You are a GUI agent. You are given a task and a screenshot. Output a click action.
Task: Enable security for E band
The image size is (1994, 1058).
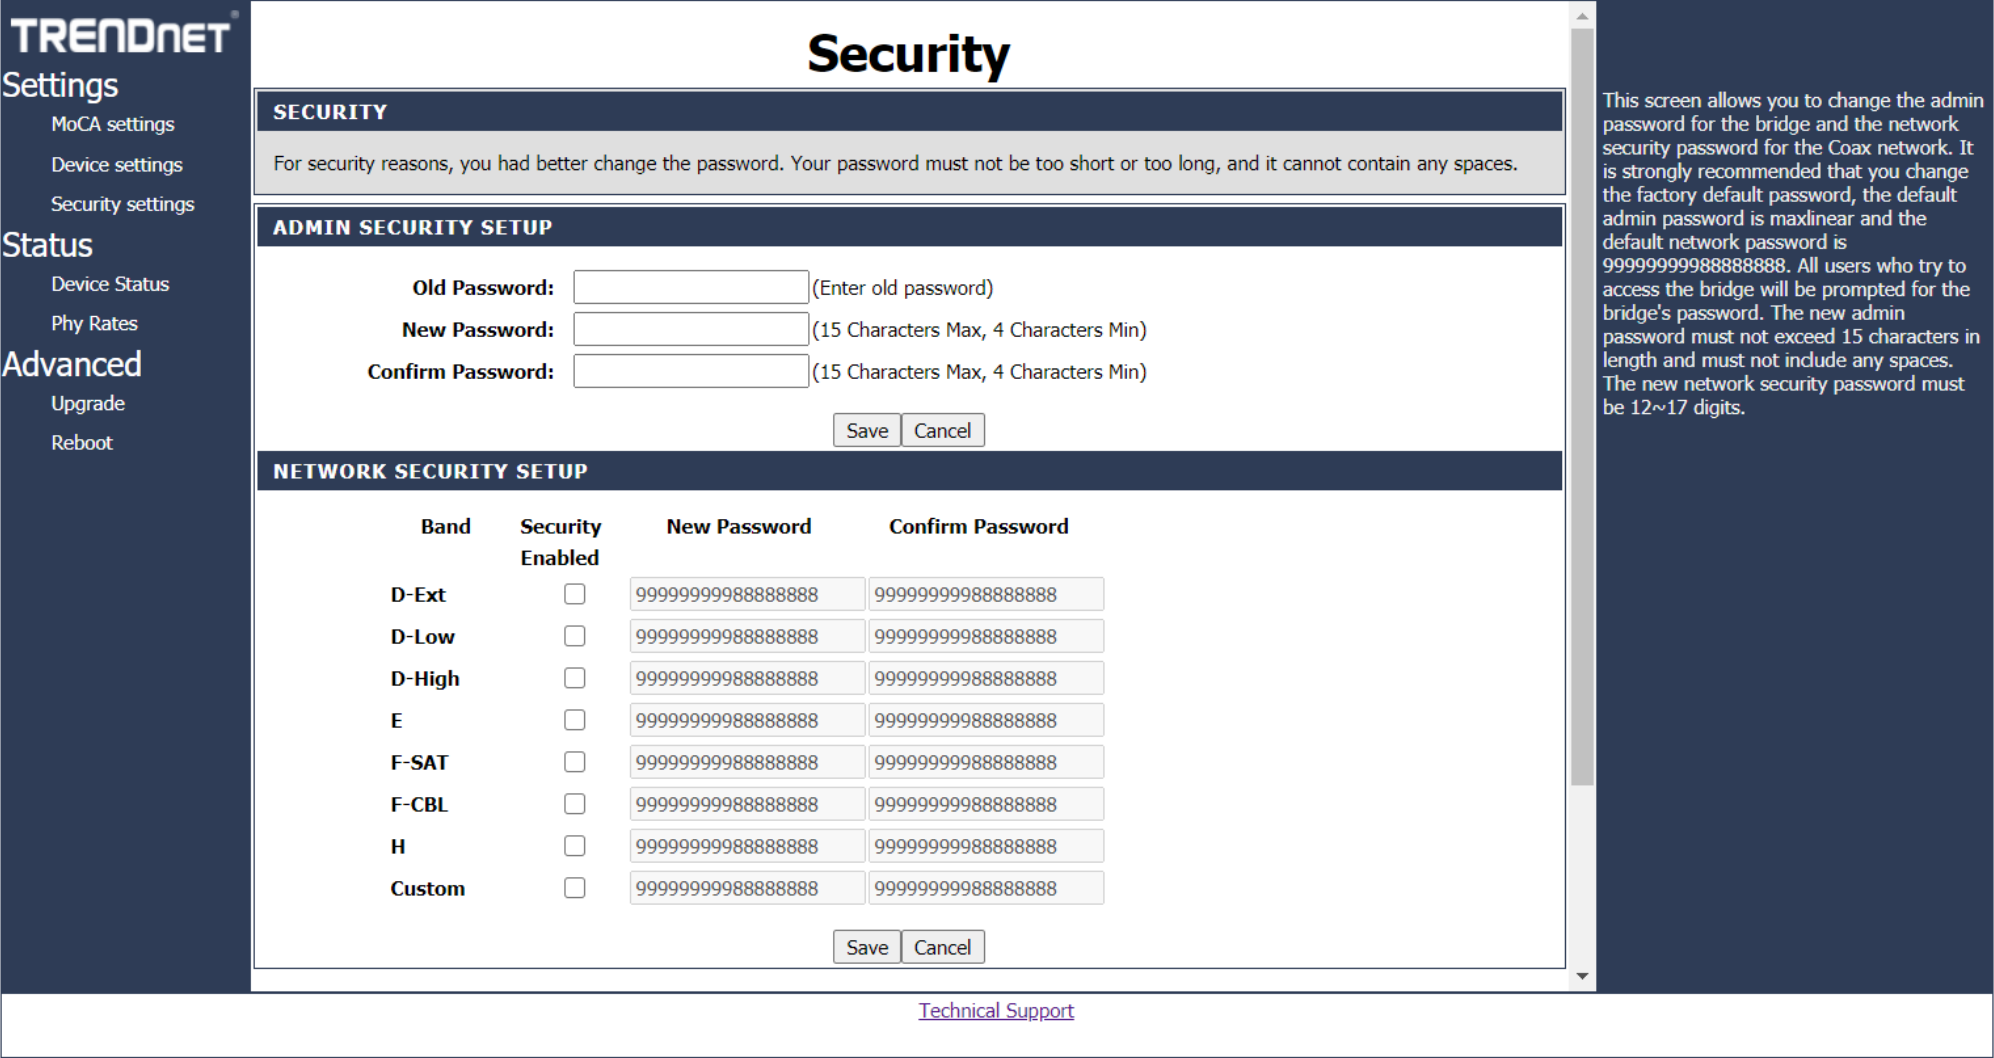pos(575,720)
